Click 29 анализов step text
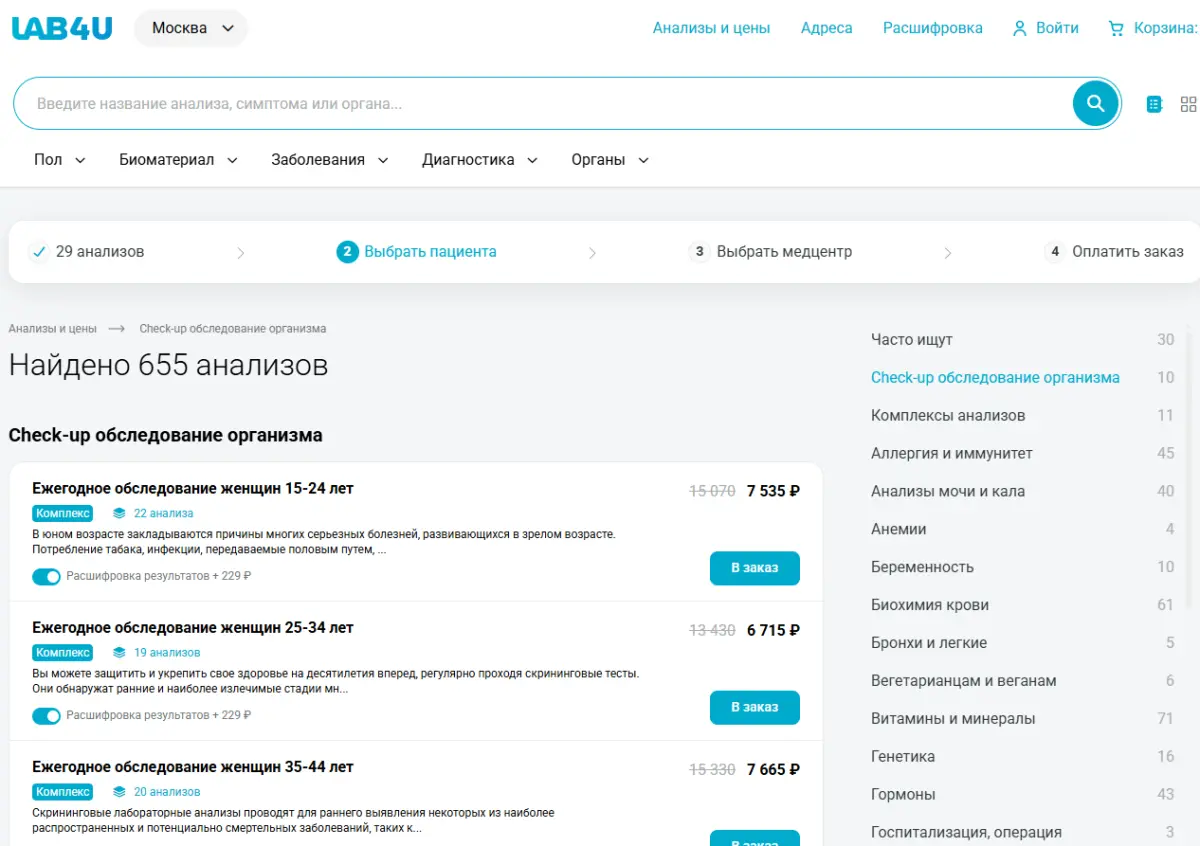 click(x=100, y=252)
